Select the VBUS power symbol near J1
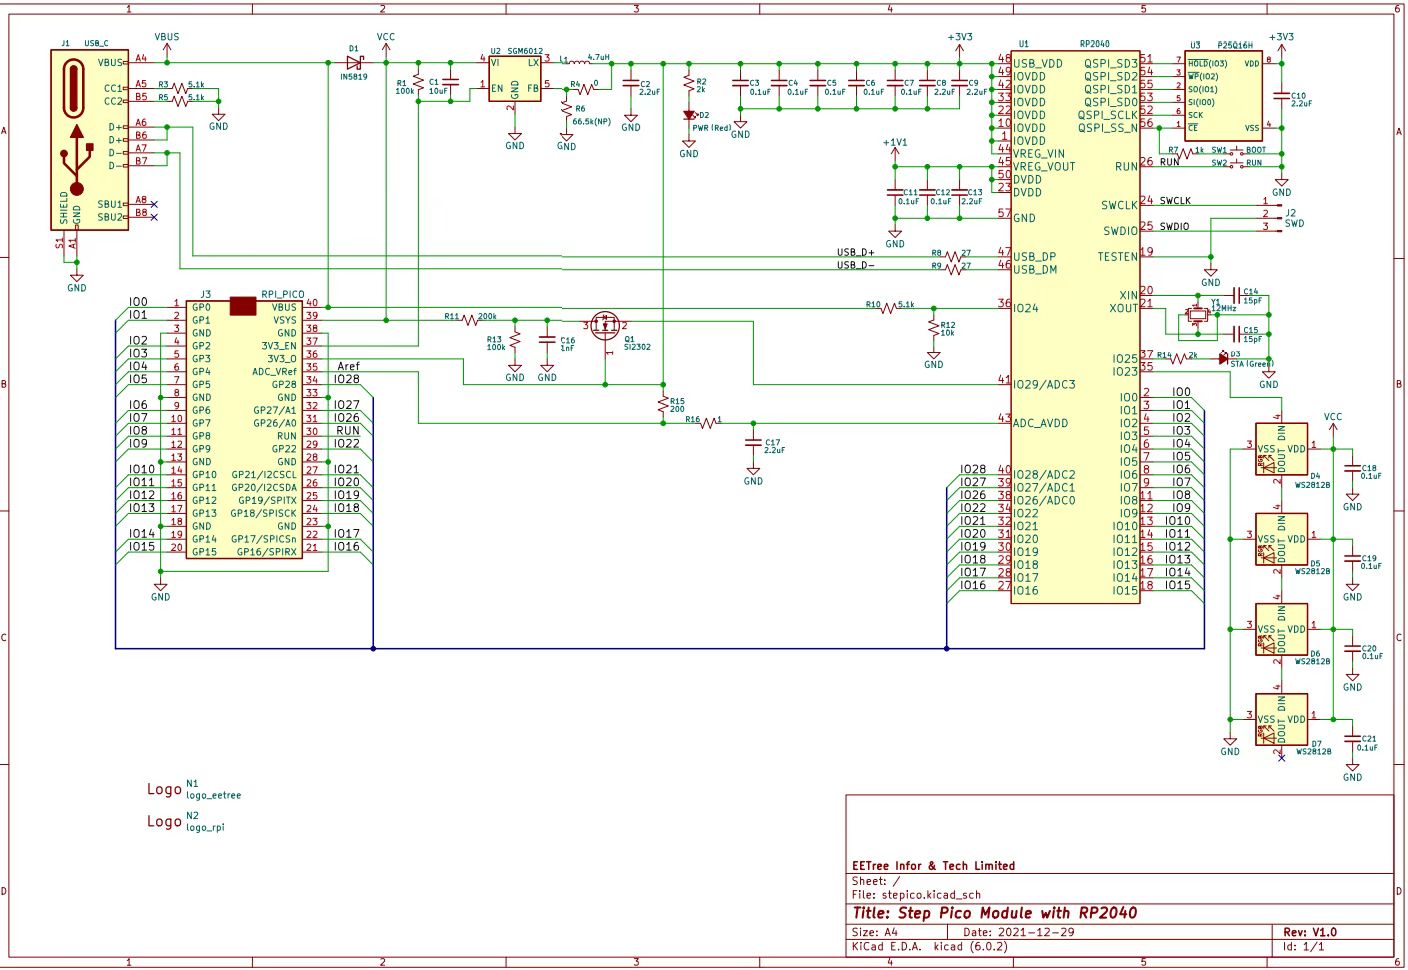The width and height of the screenshot is (1408, 970). (x=167, y=46)
